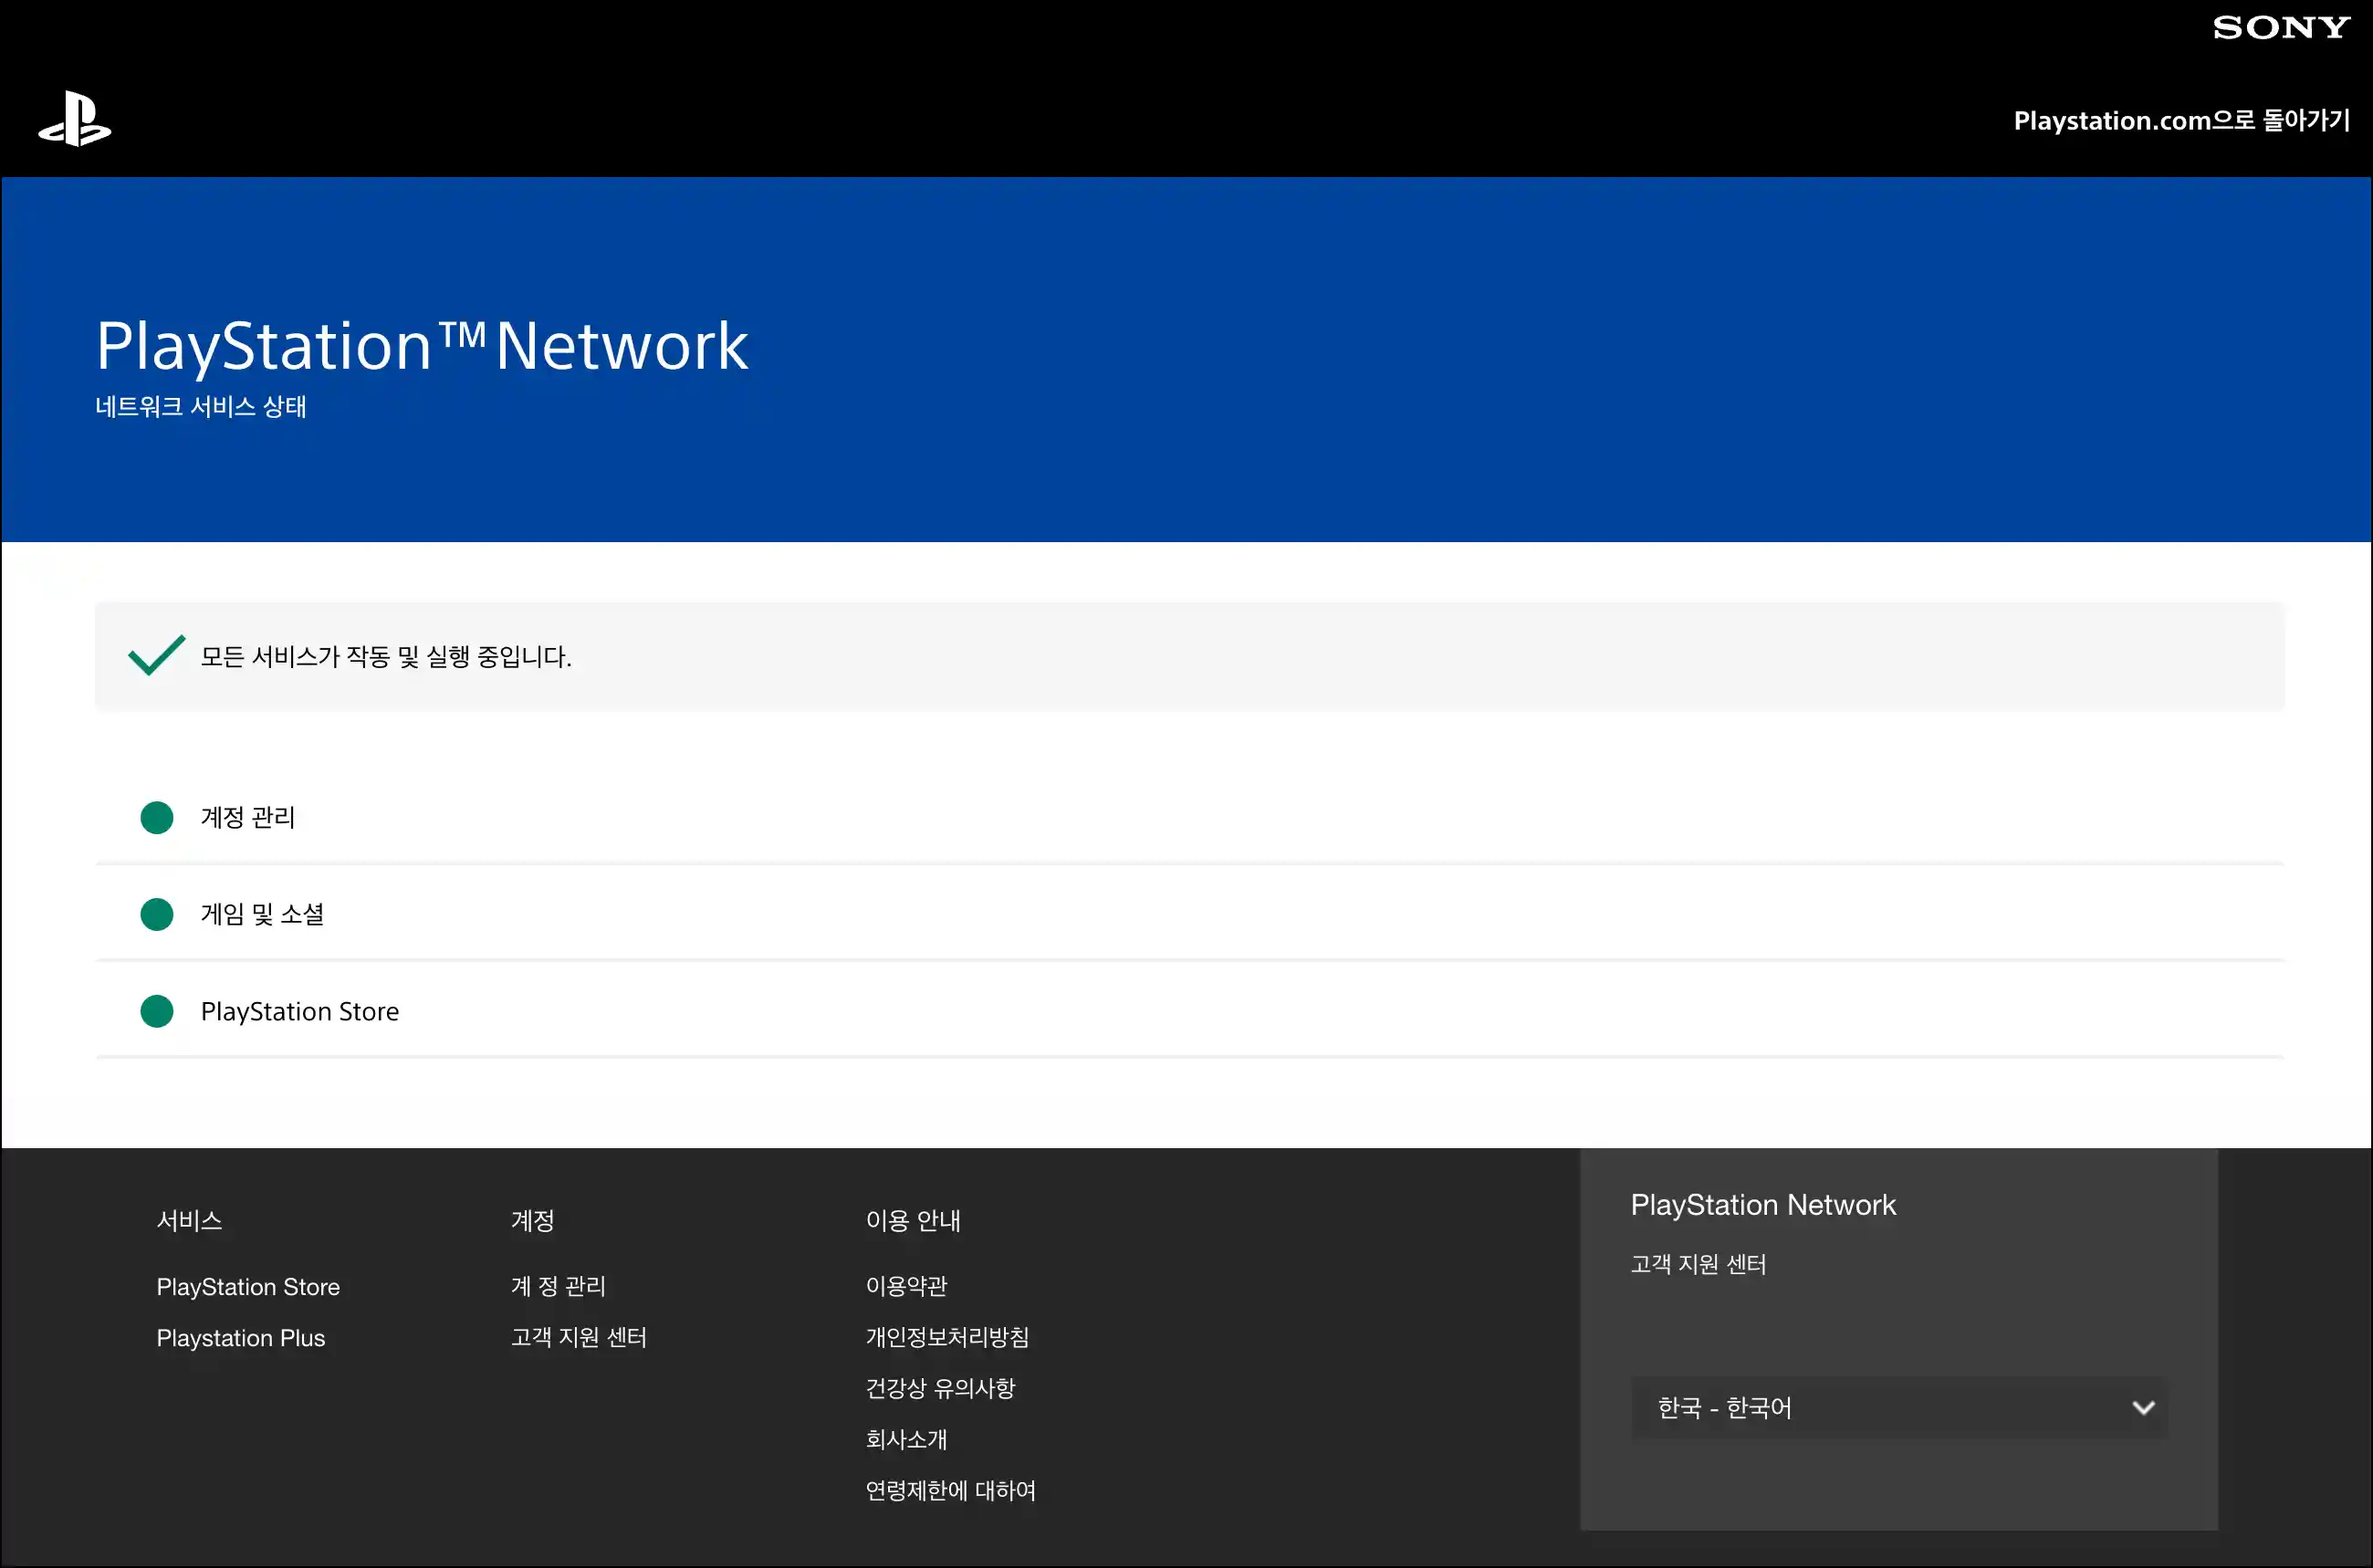Click the 모든 서비스가 작동 및 실행 중입니다. message
This screenshot has width=2373, height=1568.
[386, 656]
